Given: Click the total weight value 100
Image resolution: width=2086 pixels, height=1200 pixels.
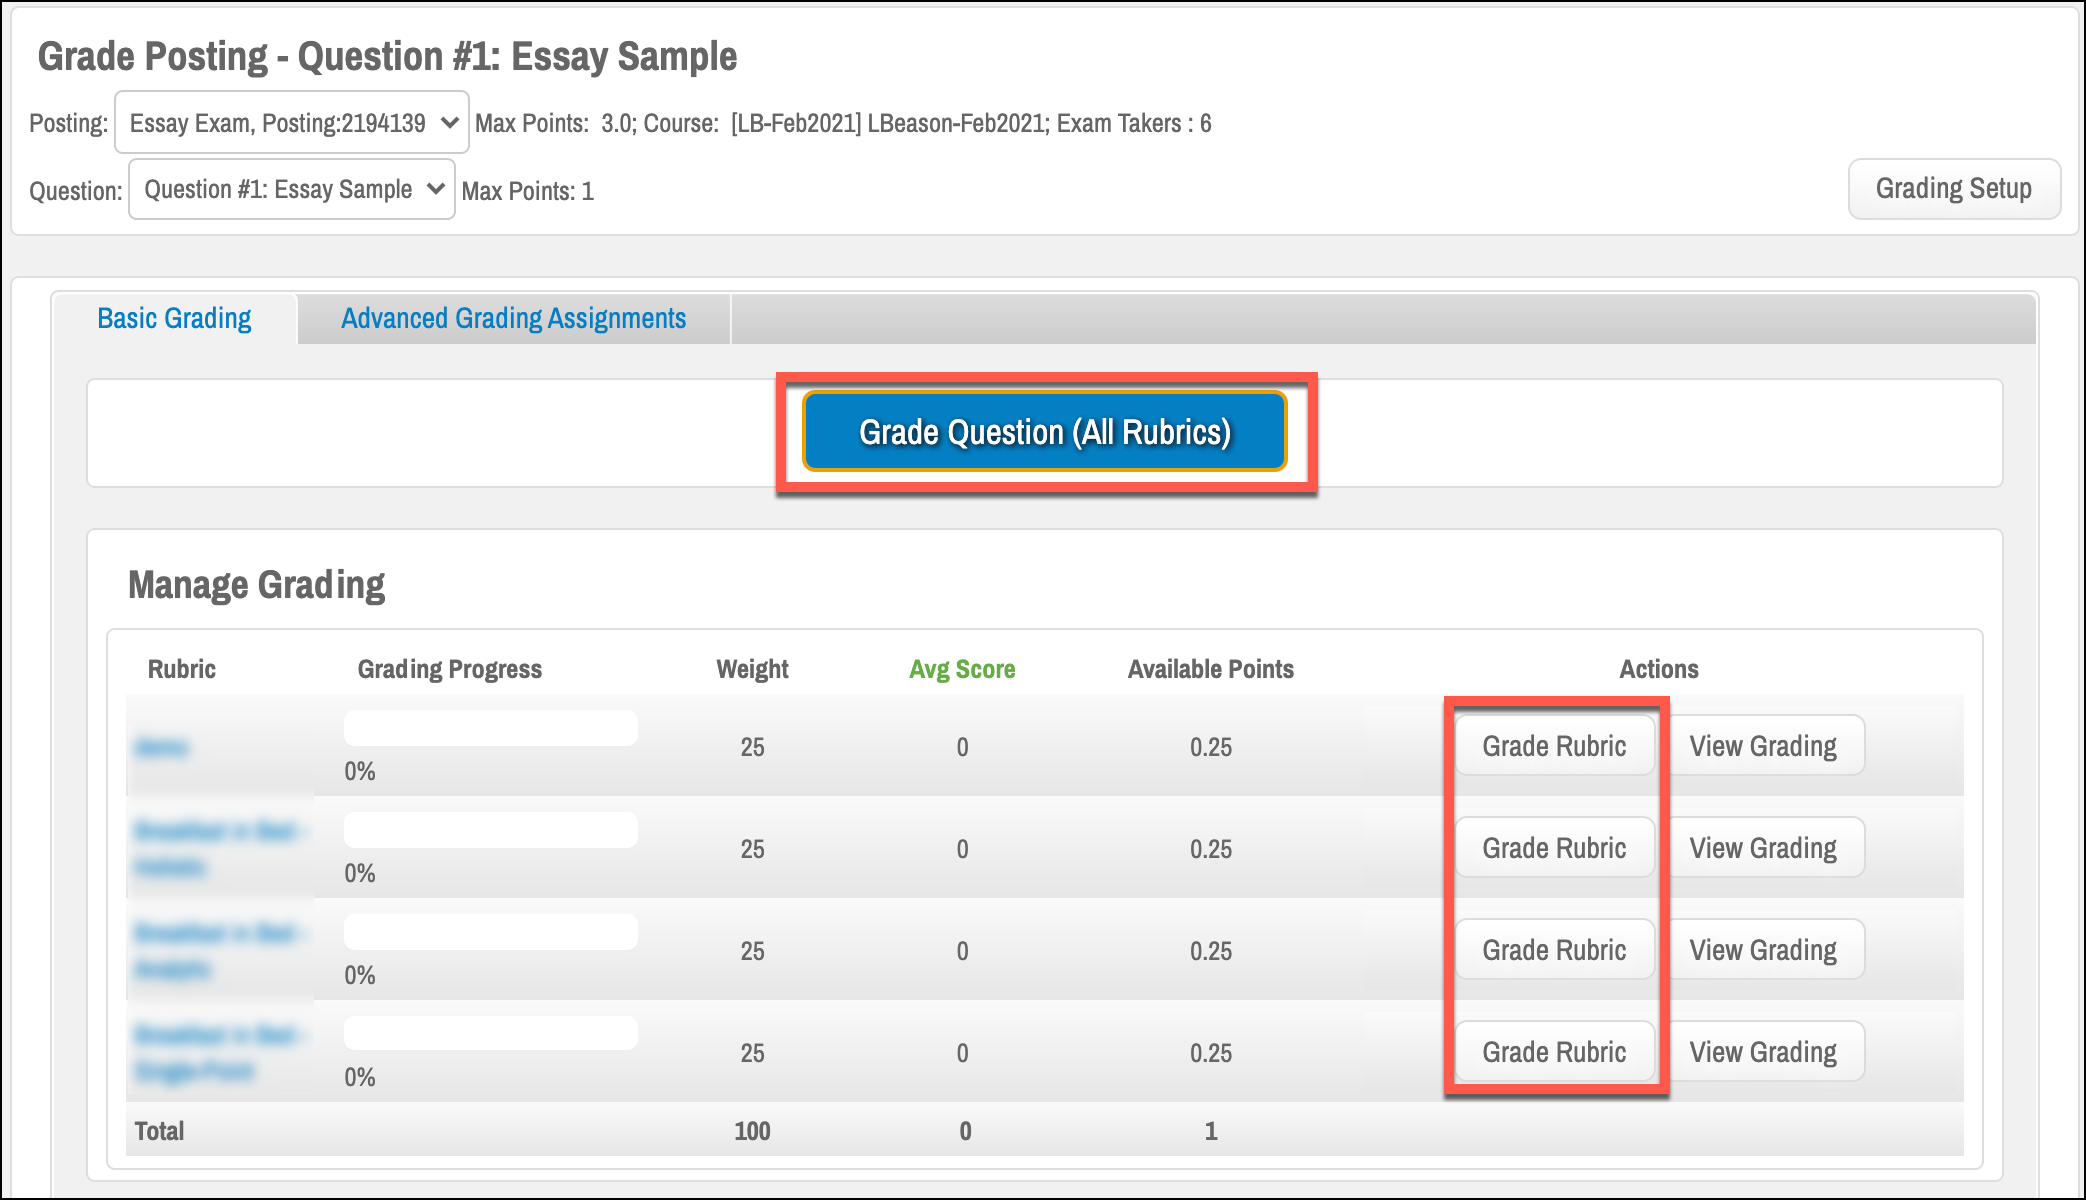Looking at the screenshot, I should click(x=752, y=1131).
